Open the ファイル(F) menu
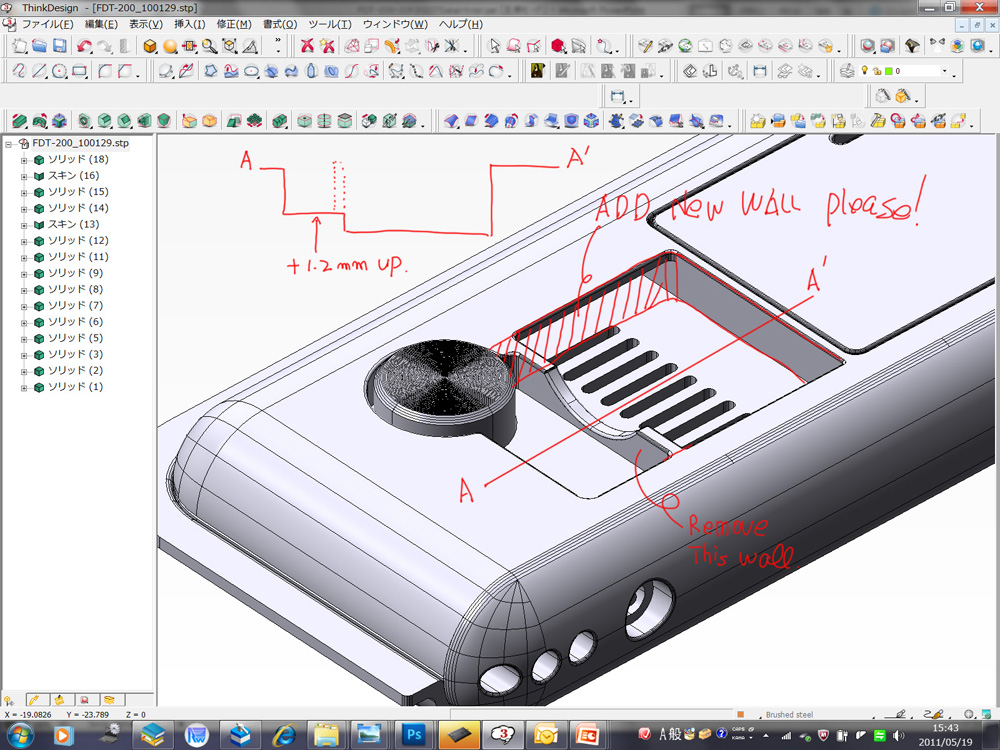The width and height of the screenshot is (1000, 750). [47, 24]
